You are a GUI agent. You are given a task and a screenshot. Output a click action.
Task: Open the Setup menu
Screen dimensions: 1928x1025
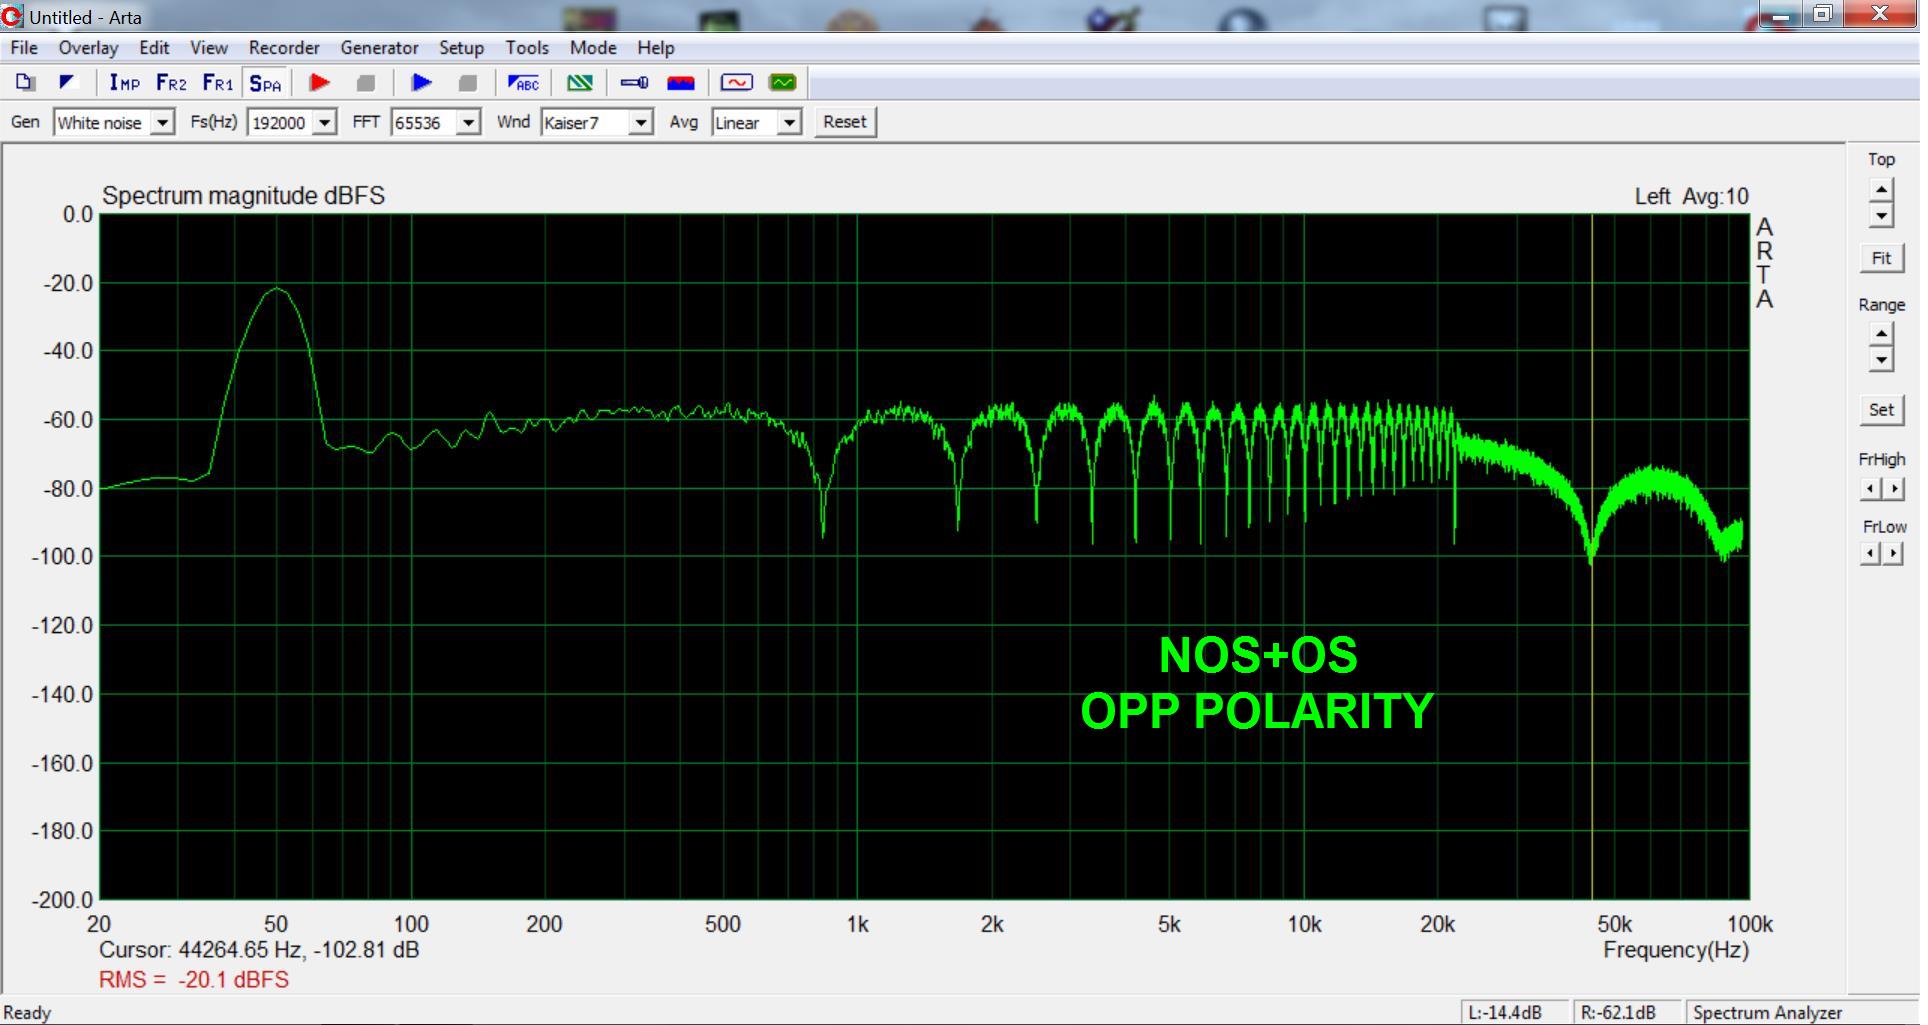[461, 48]
